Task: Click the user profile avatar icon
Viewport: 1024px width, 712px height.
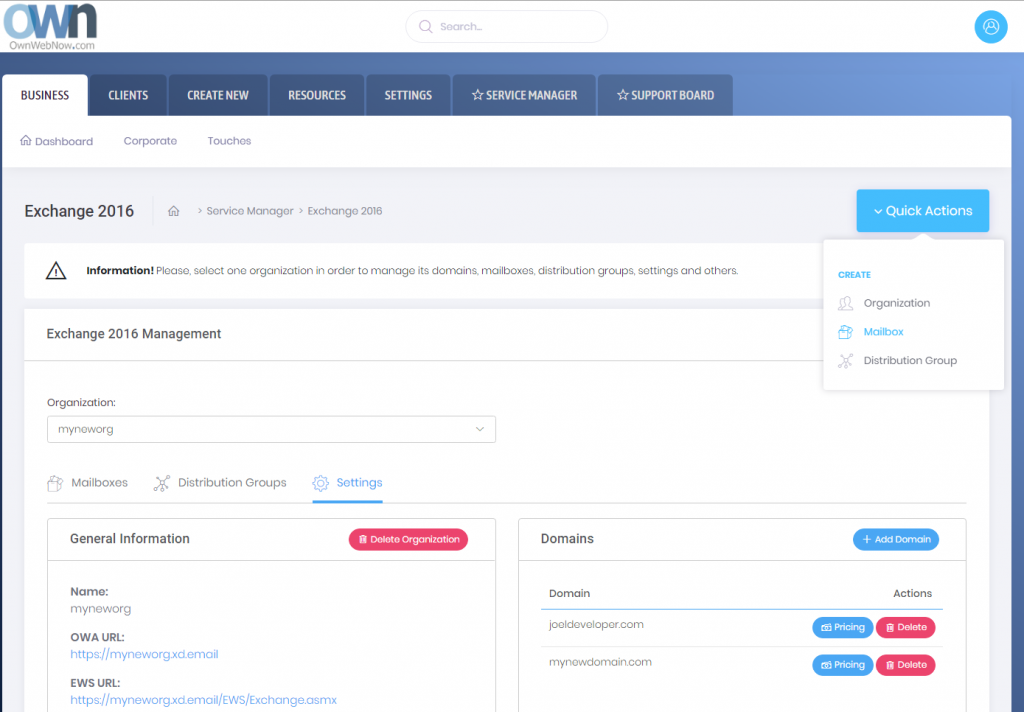Action: pyautogui.click(x=990, y=27)
